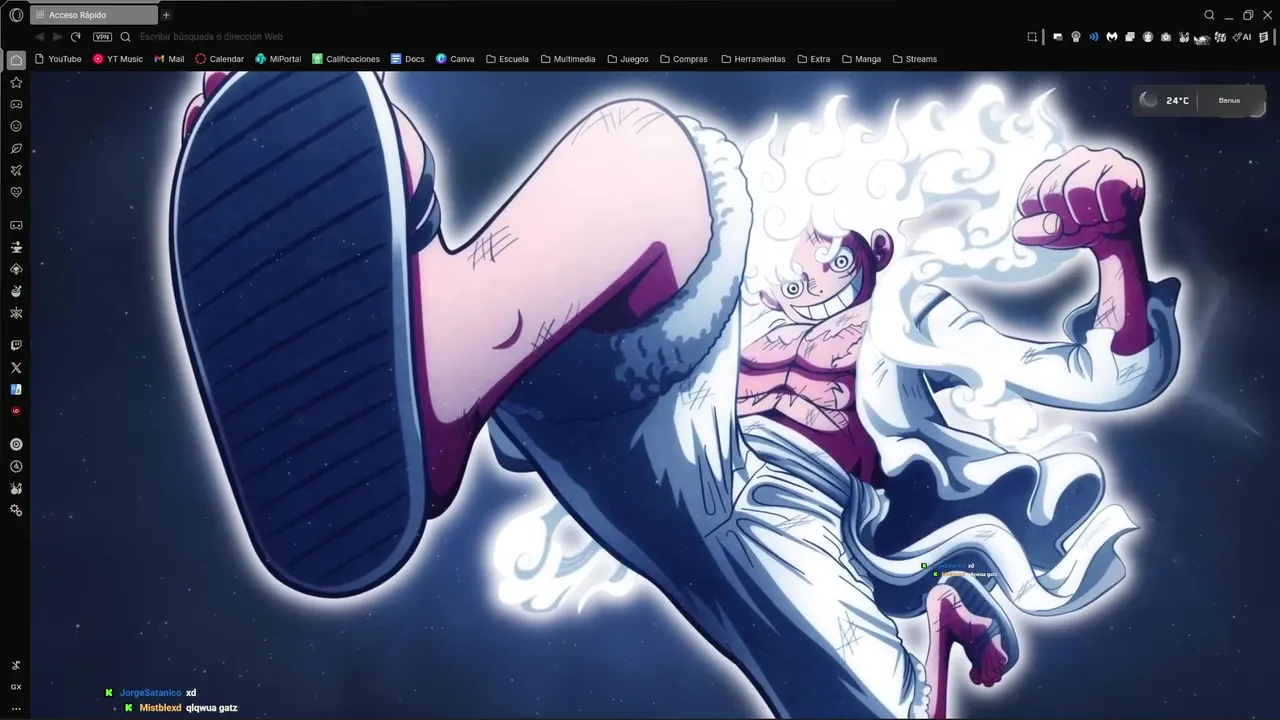
Task: Click the 24°C weather widget
Action: click(1167, 100)
